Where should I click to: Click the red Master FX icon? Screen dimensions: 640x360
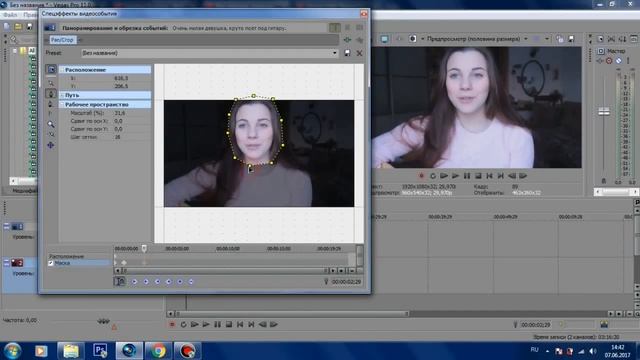pyautogui.click(x=609, y=61)
